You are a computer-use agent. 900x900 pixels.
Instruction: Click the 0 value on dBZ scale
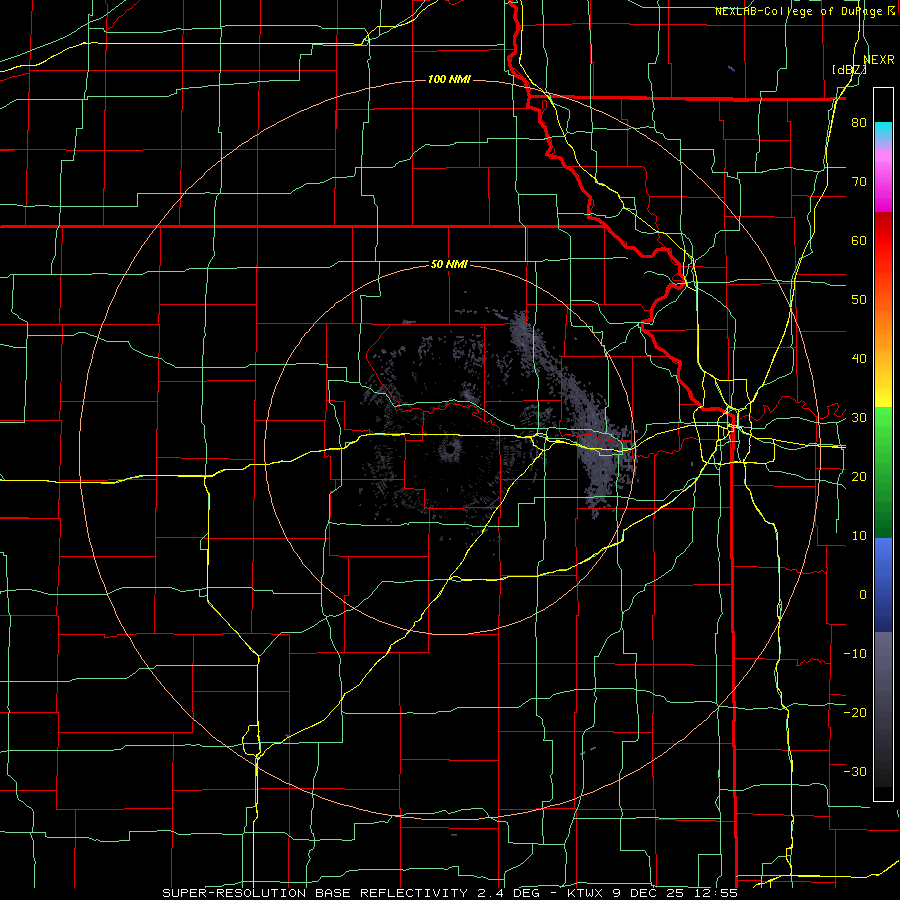pos(863,595)
